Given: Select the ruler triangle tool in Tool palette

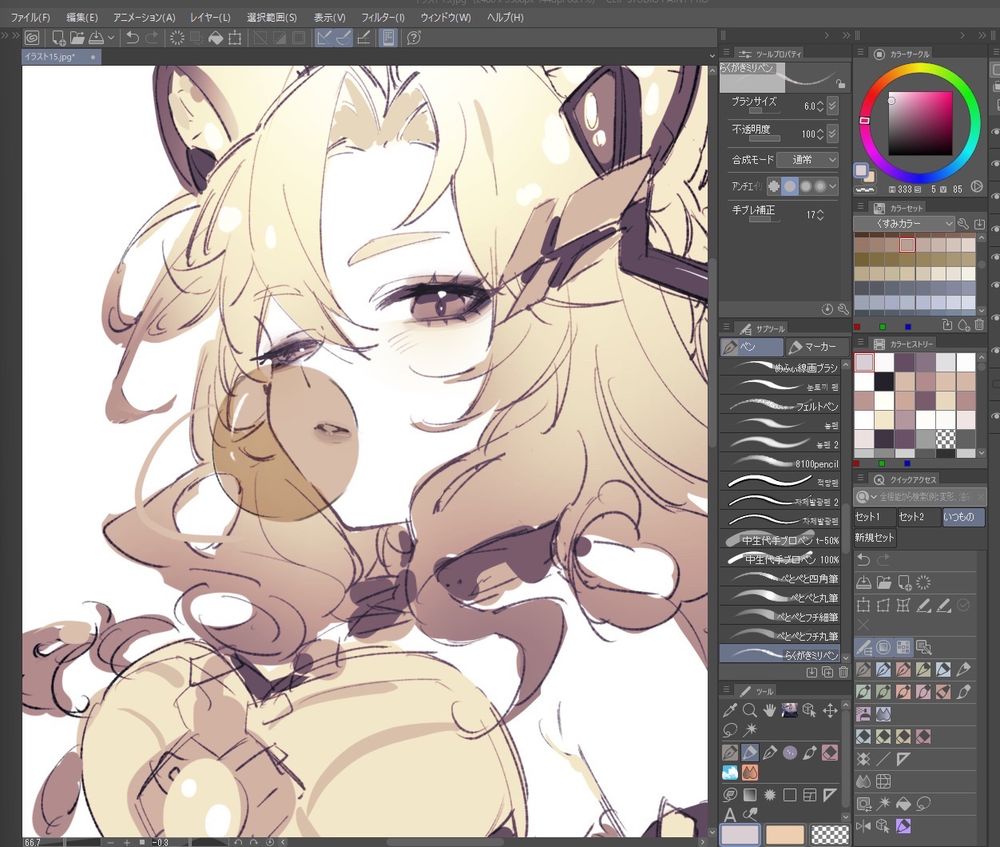Looking at the screenshot, I should coord(830,795).
